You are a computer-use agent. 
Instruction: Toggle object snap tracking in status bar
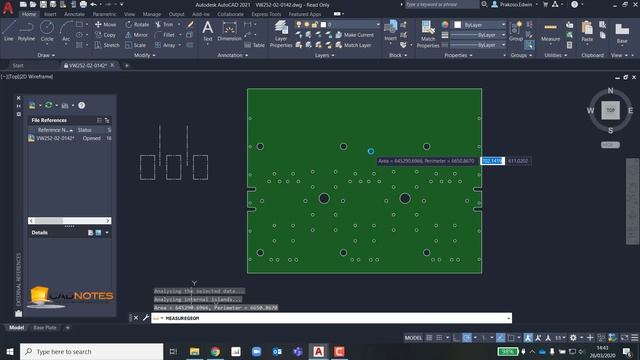[x=500, y=338]
